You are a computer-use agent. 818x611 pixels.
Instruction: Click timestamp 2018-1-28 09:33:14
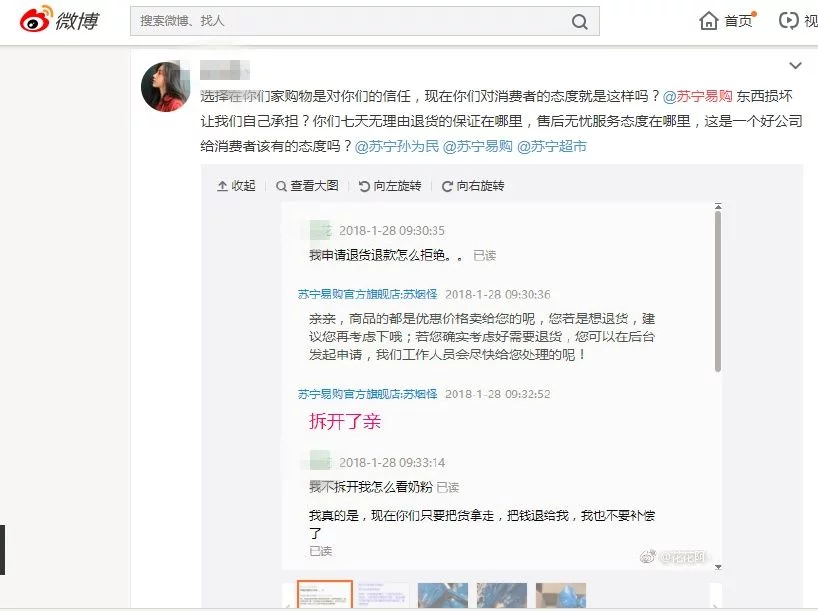(392, 463)
